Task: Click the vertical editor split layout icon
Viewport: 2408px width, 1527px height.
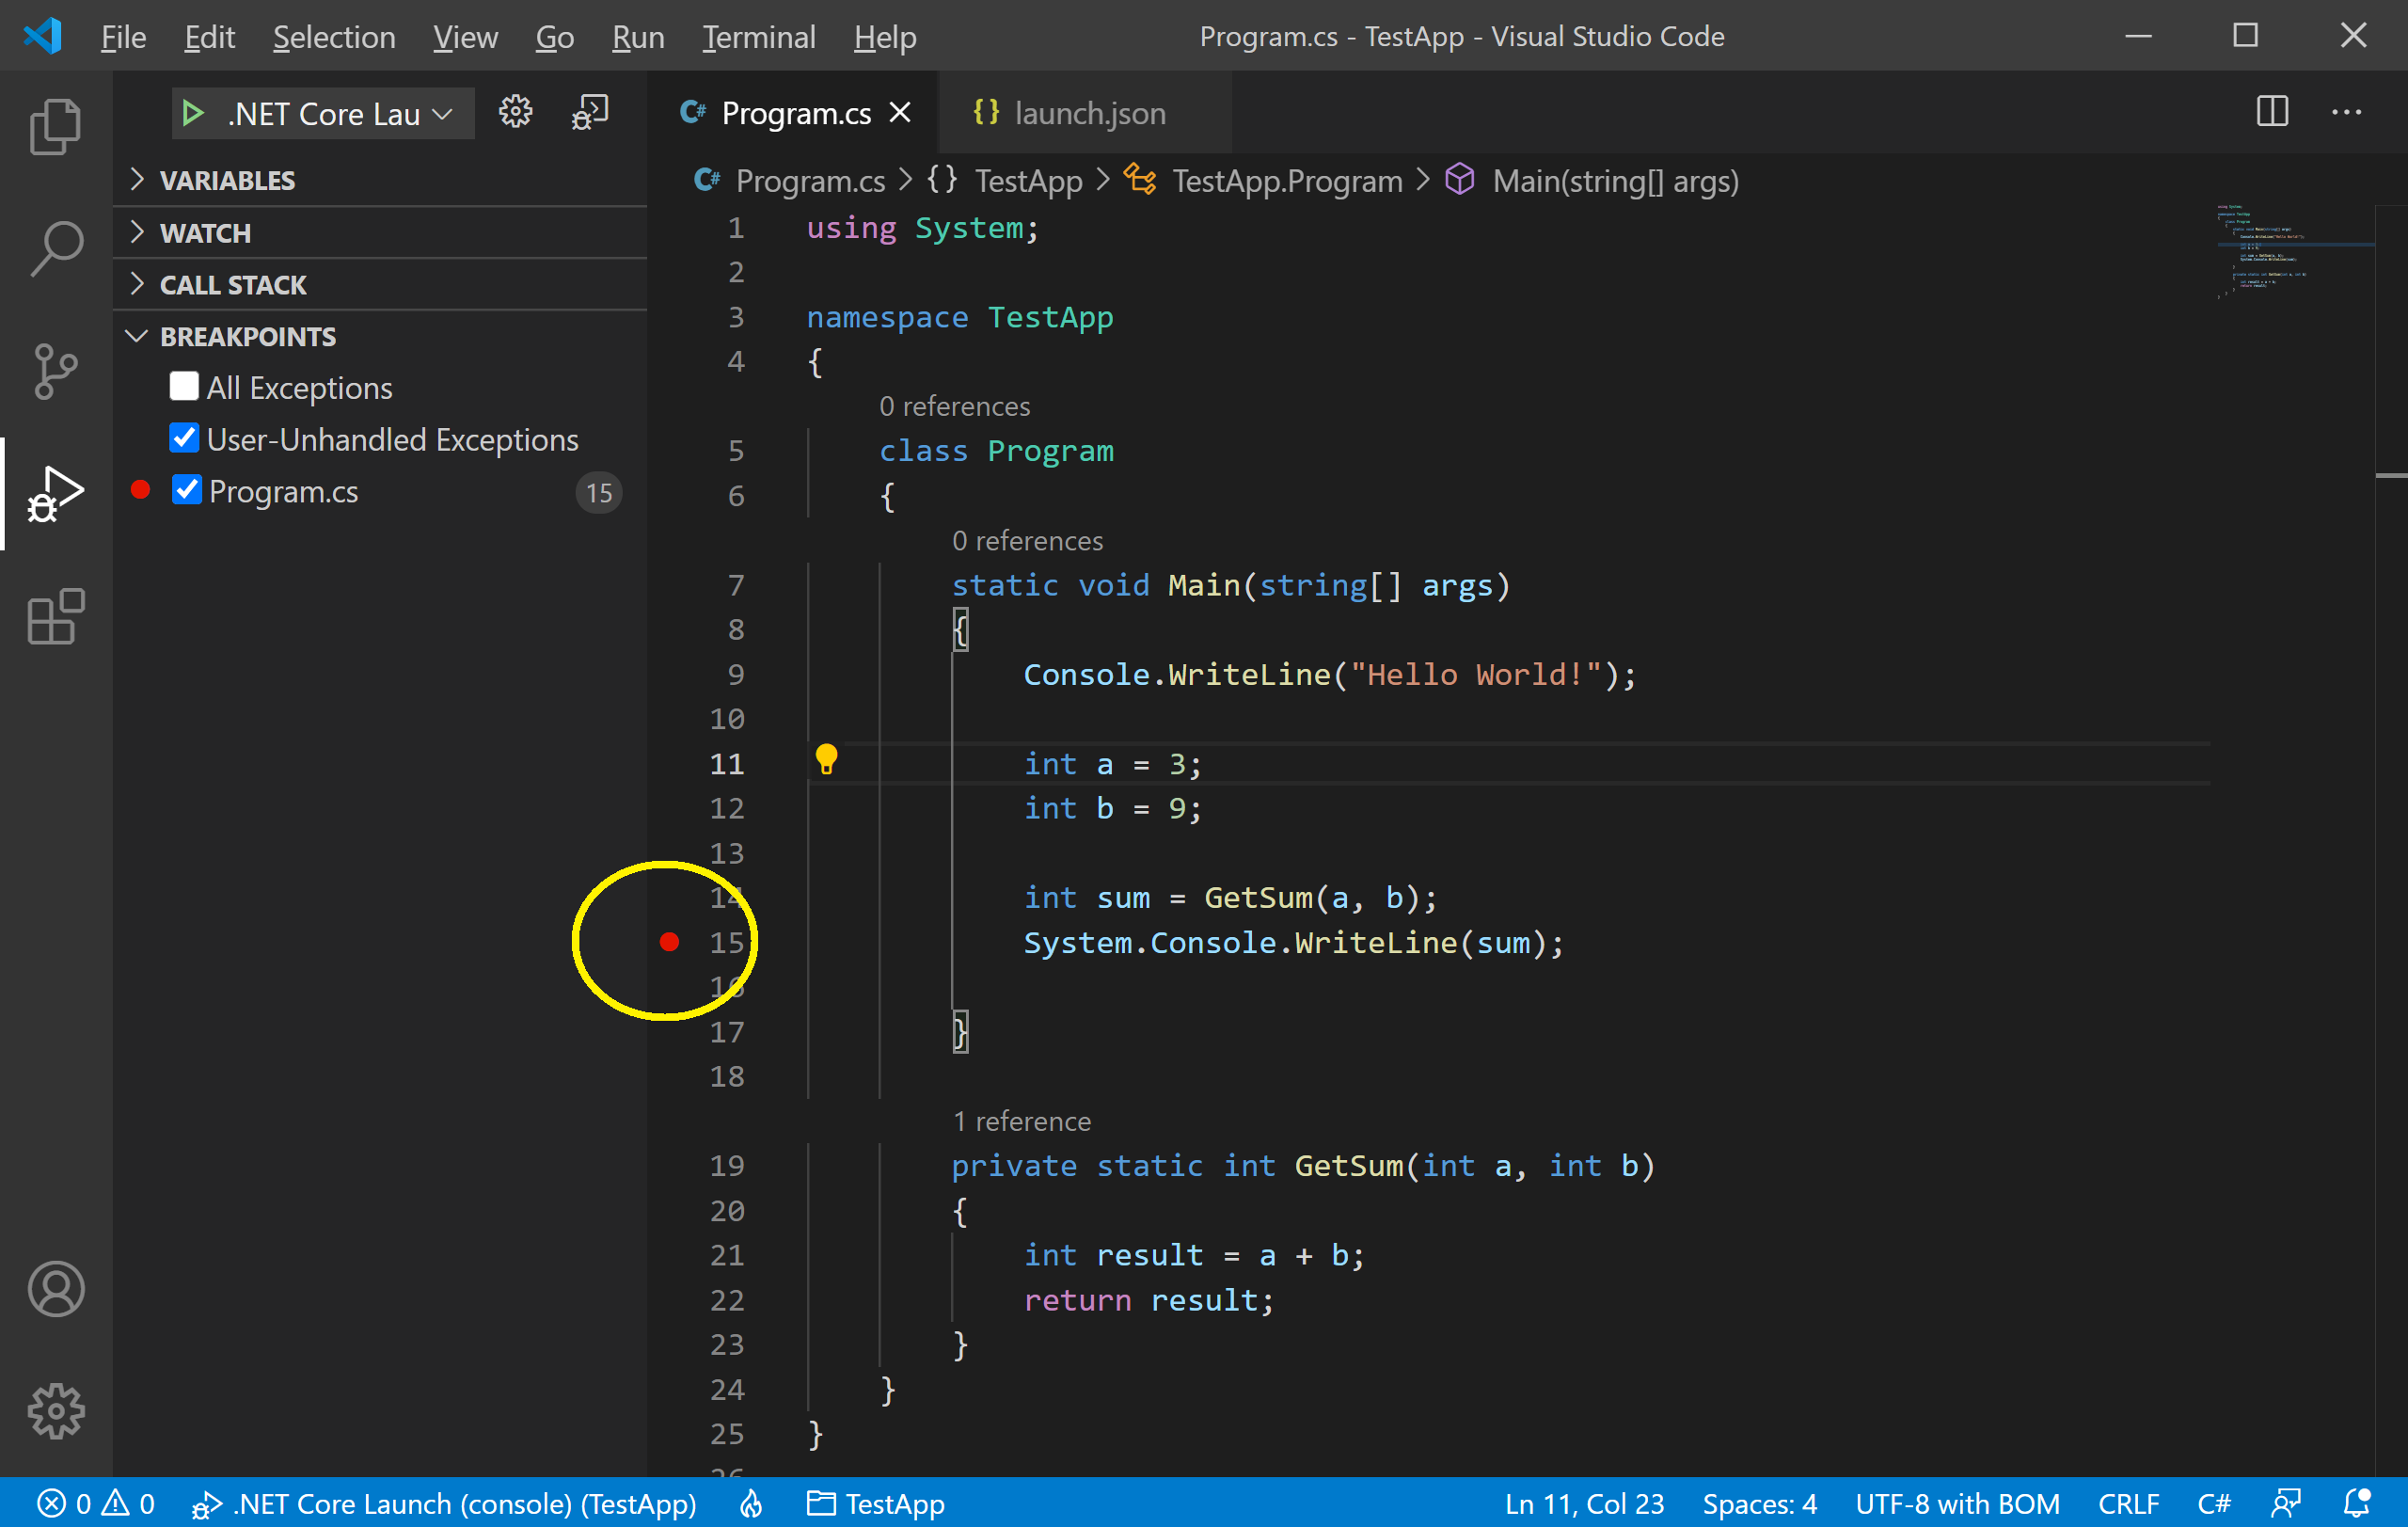Action: click(x=2273, y=111)
